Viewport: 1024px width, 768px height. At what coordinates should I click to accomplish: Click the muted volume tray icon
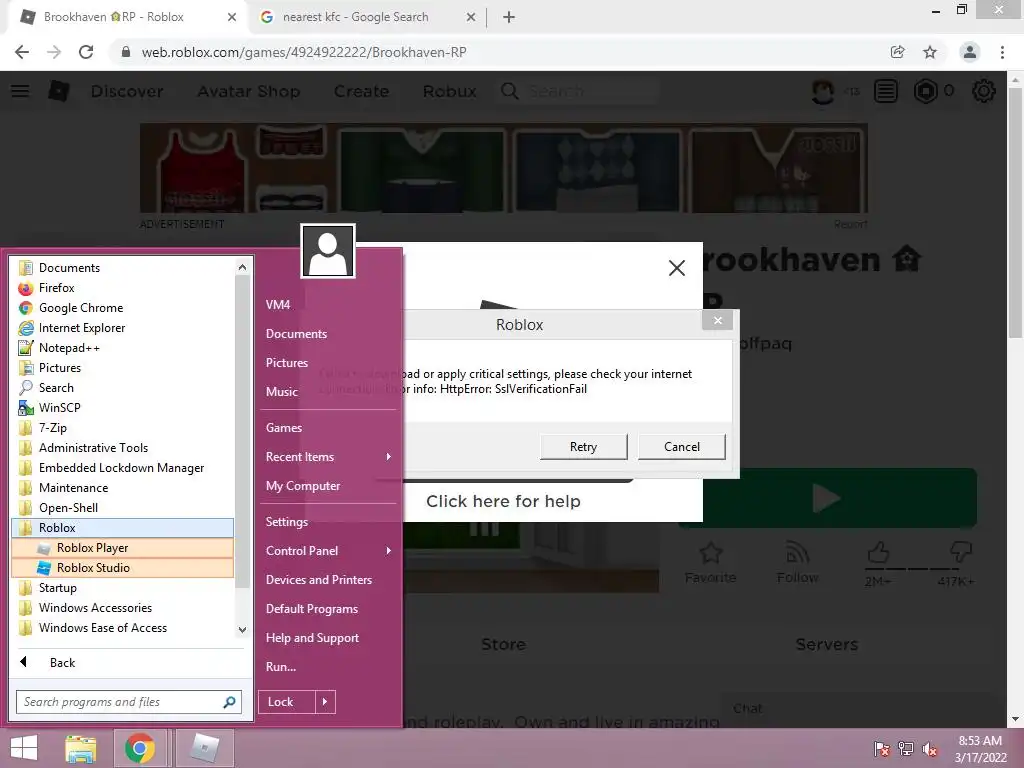point(930,749)
